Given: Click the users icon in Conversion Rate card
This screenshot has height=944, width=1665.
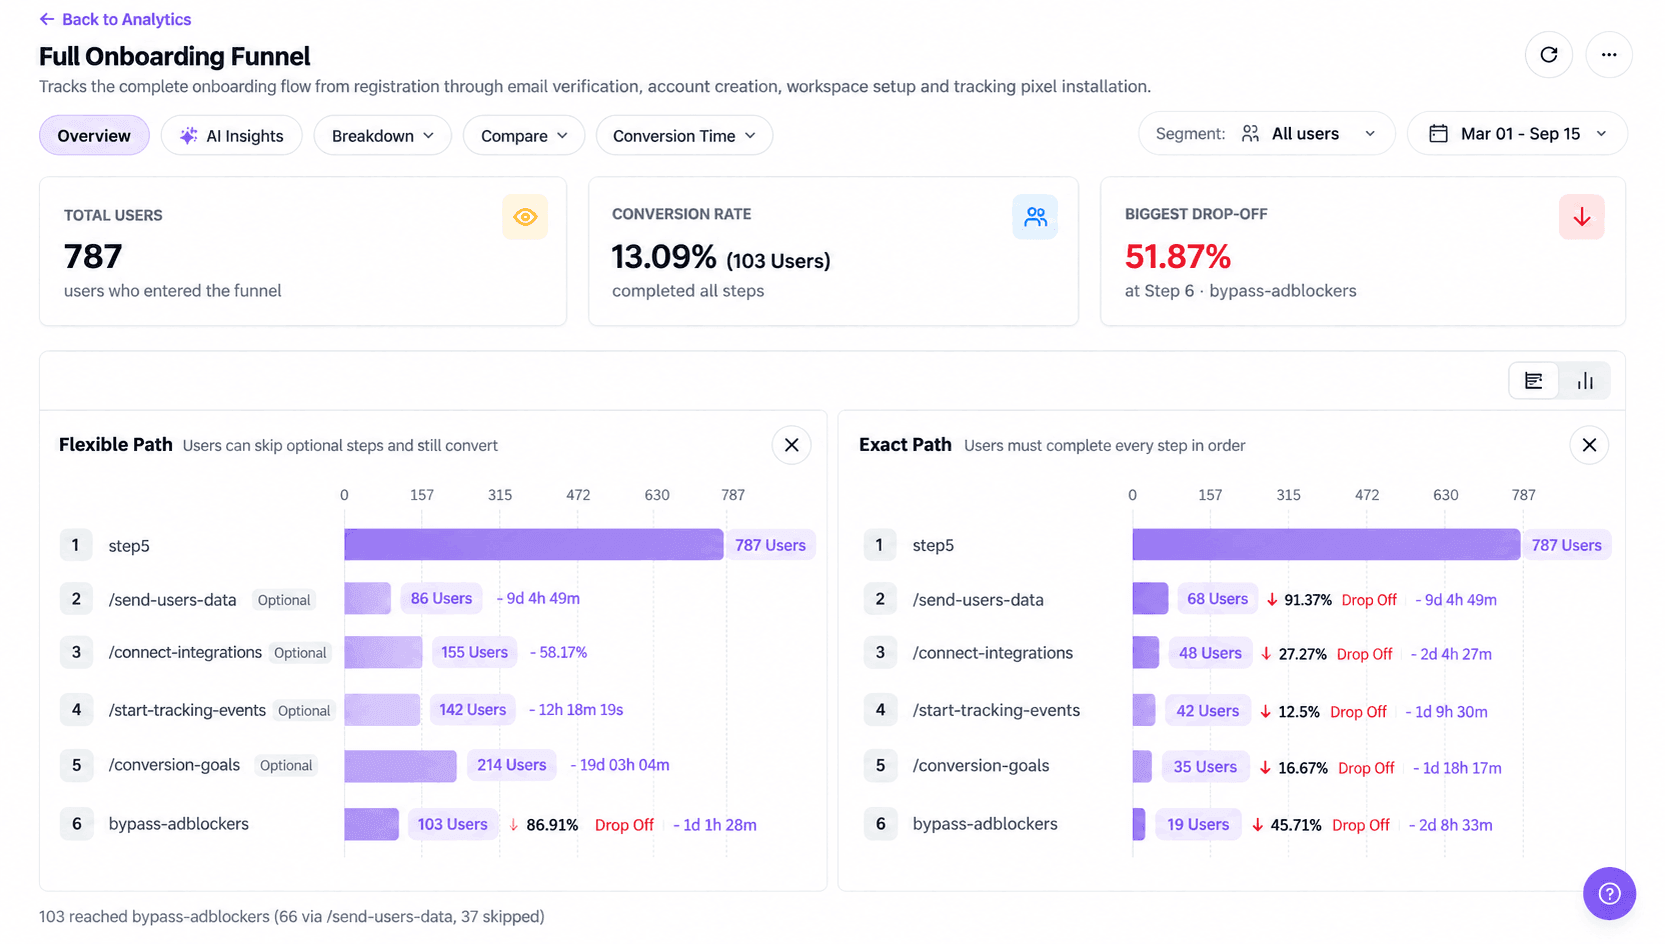Looking at the screenshot, I should click(x=1035, y=217).
